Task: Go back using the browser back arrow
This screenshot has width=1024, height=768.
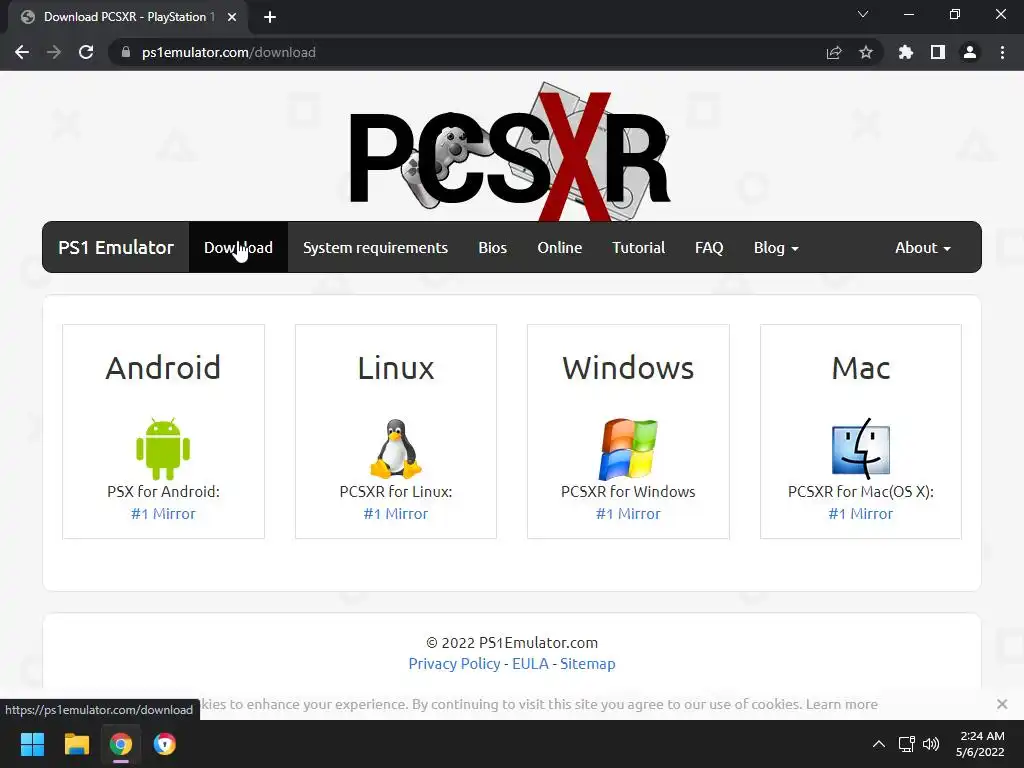Action: tap(22, 52)
